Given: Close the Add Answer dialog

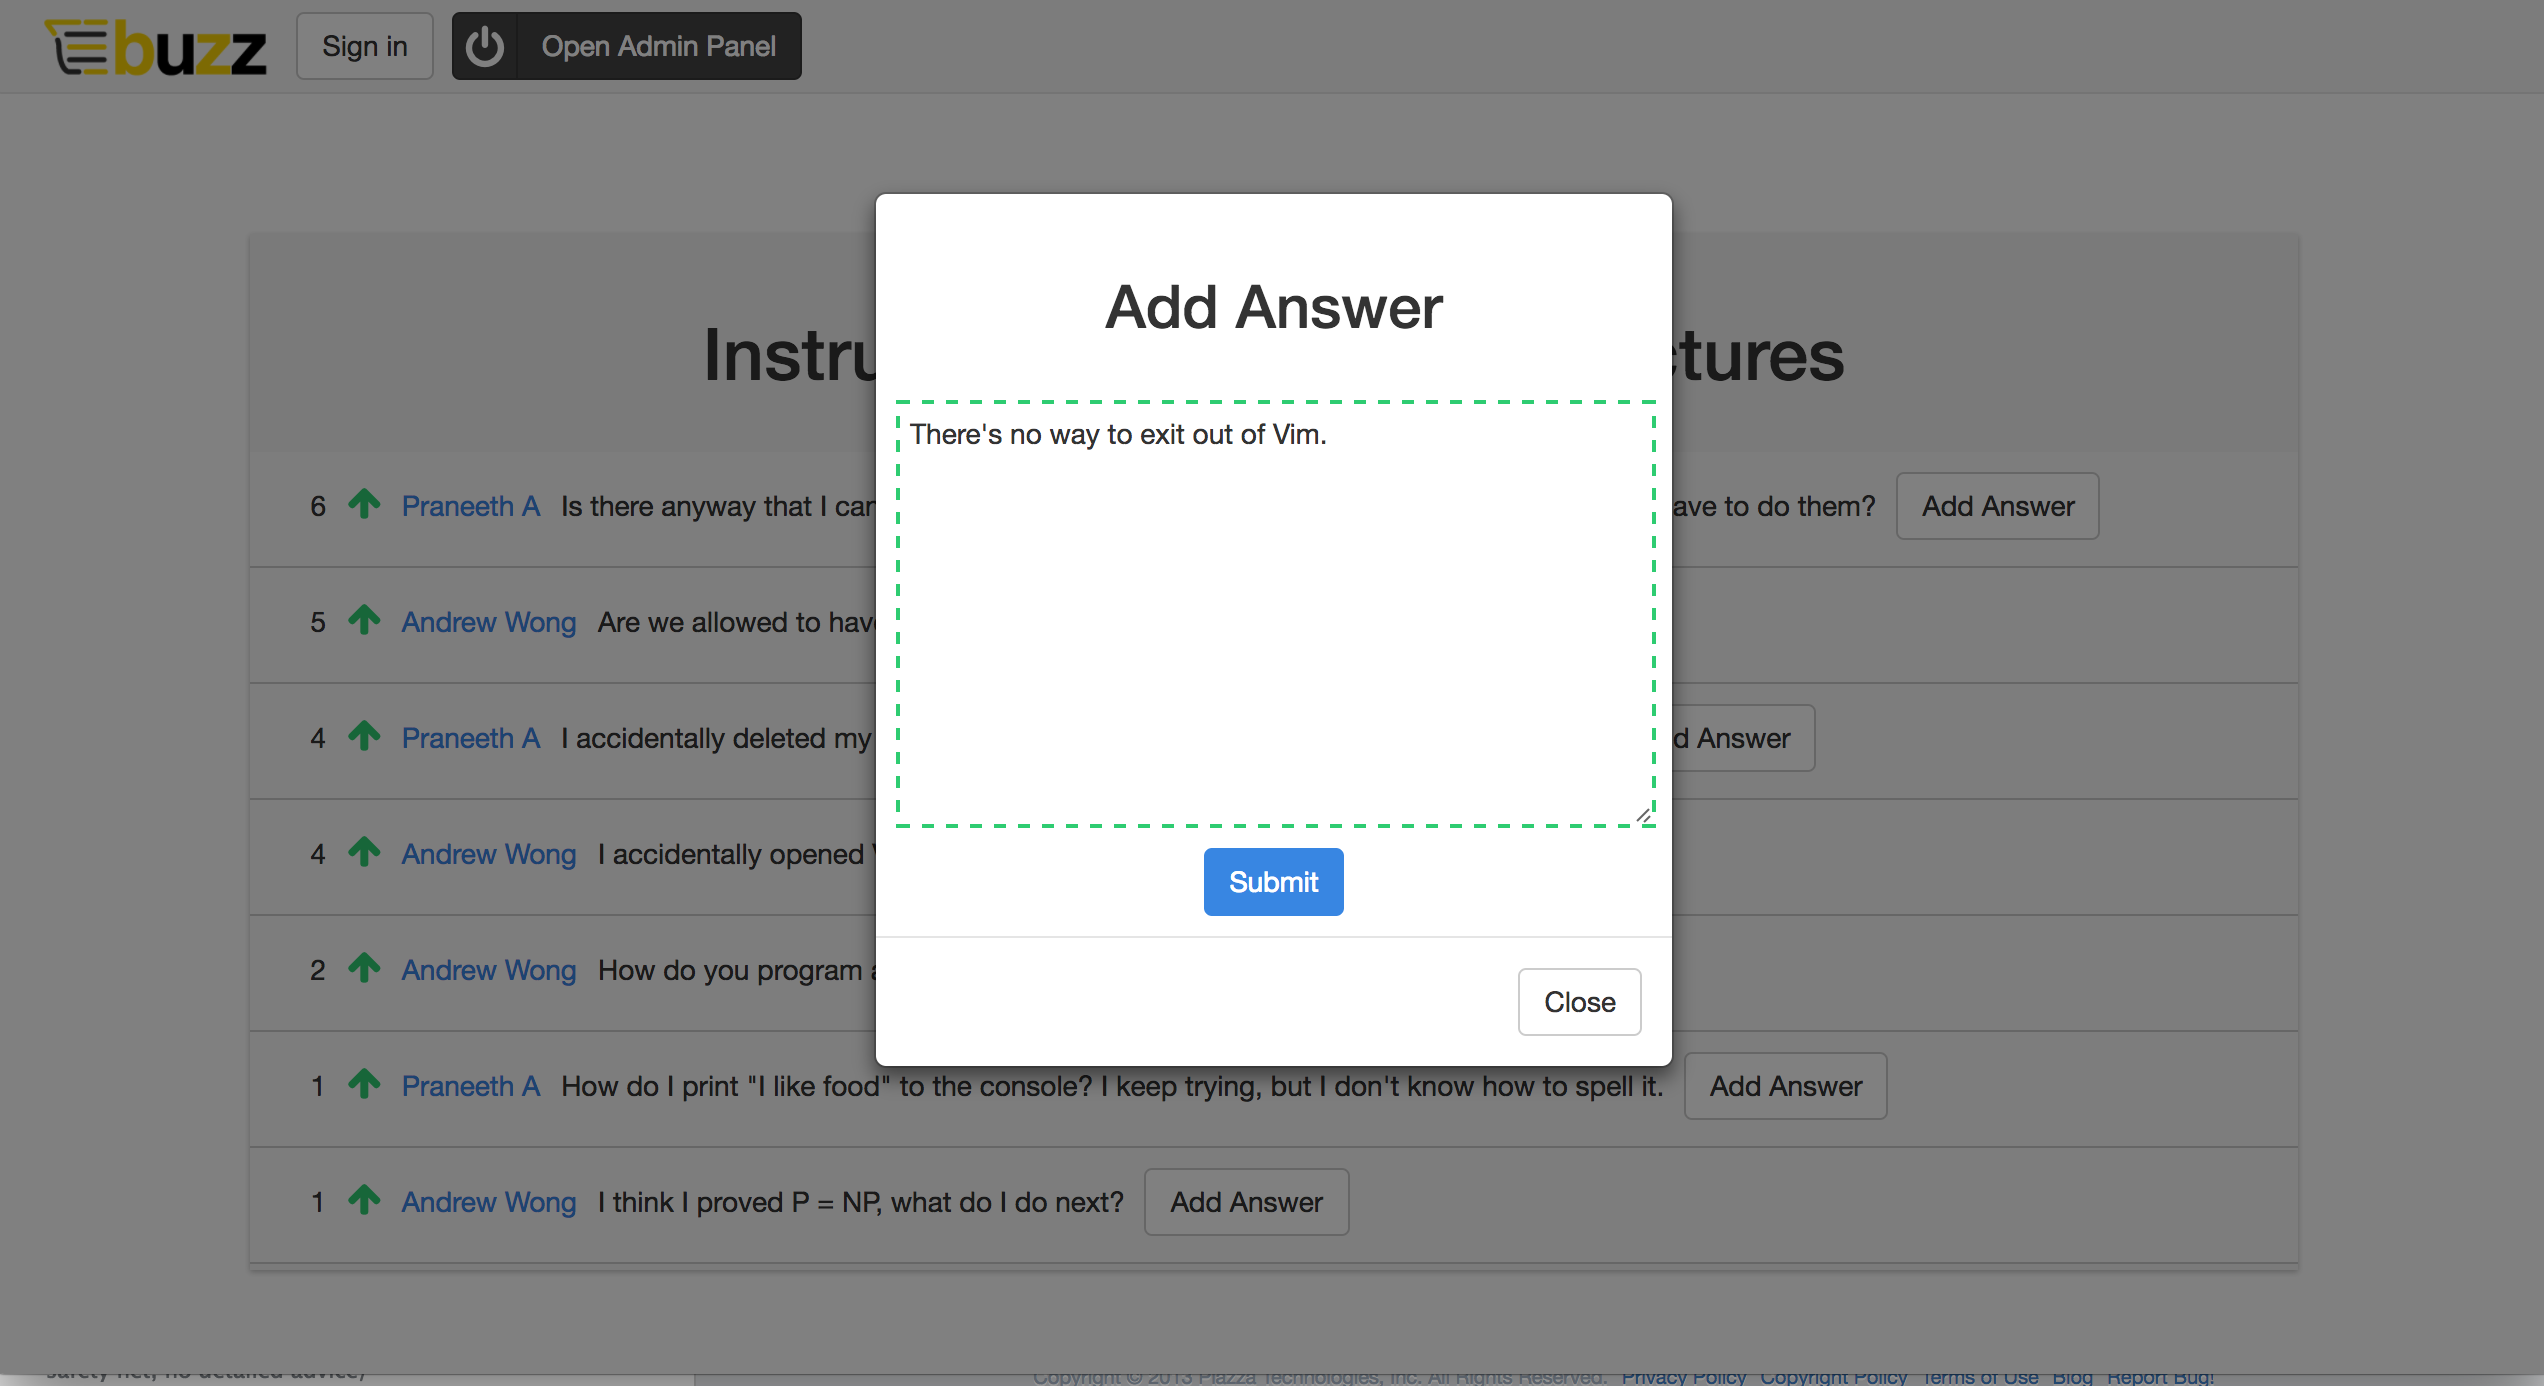Looking at the screenshot, I should (1579, 1002).
